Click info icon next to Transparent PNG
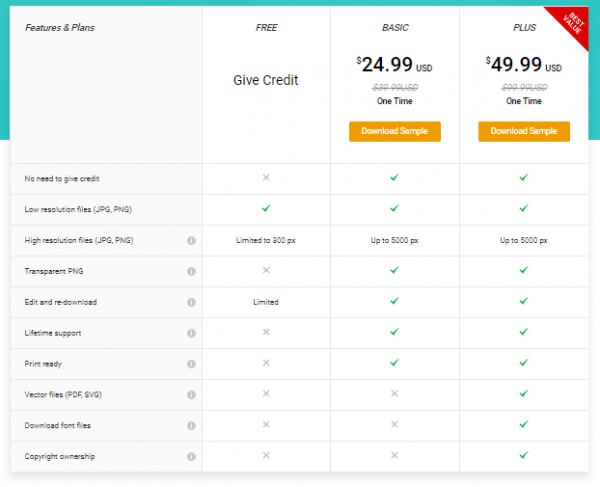The image size is (600, 487). (190, 271)
